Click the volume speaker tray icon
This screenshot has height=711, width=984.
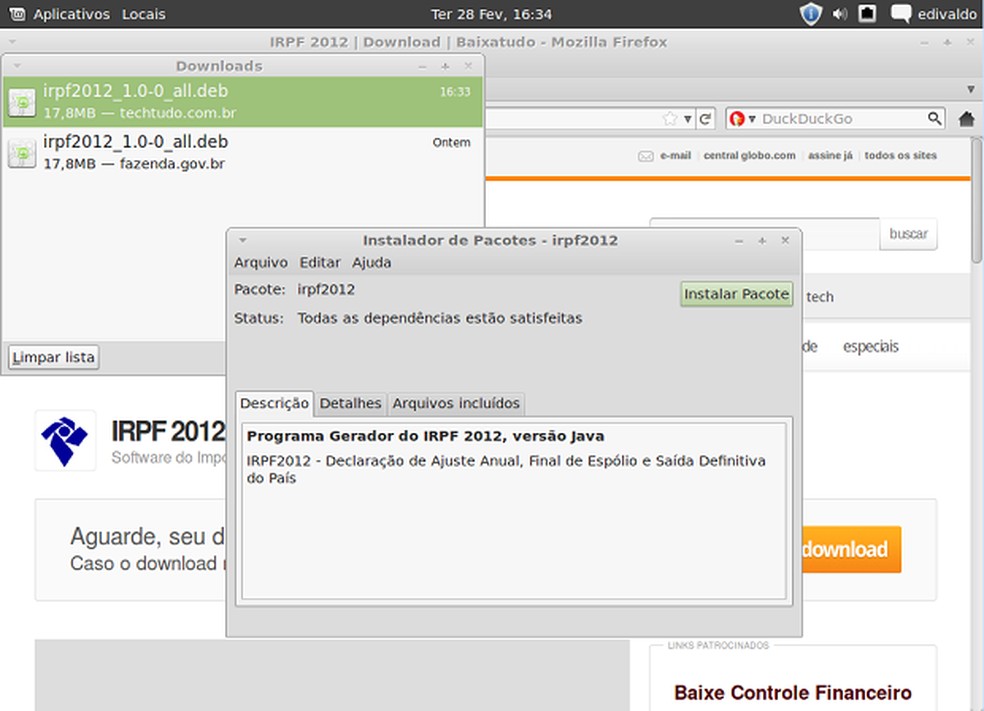point(840,14)
